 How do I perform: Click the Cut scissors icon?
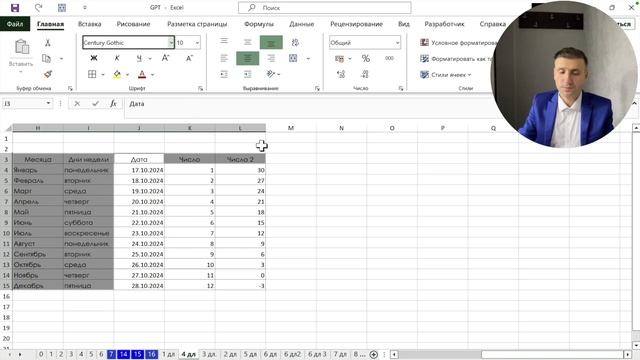pos(48,42)
